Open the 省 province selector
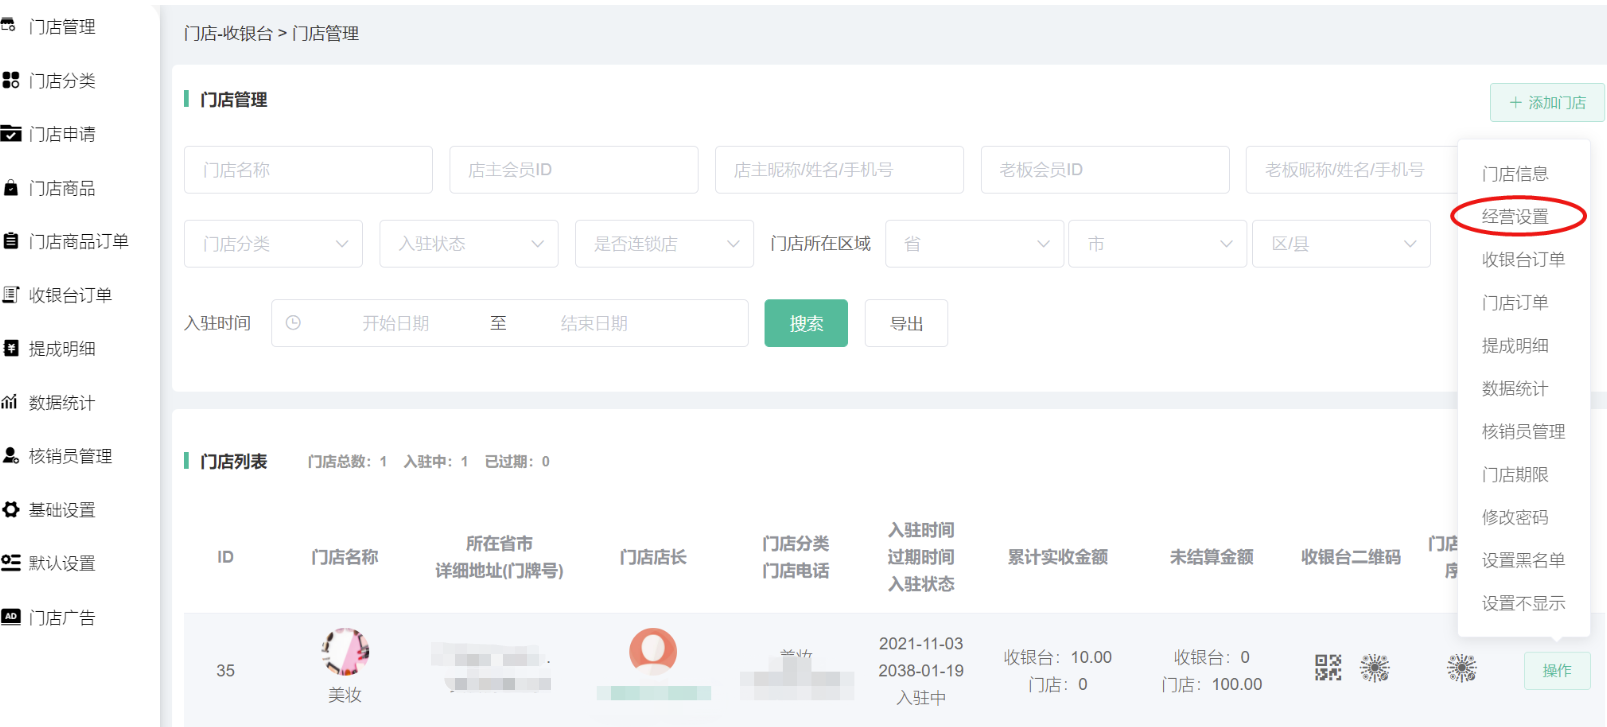 pos(974,244)
